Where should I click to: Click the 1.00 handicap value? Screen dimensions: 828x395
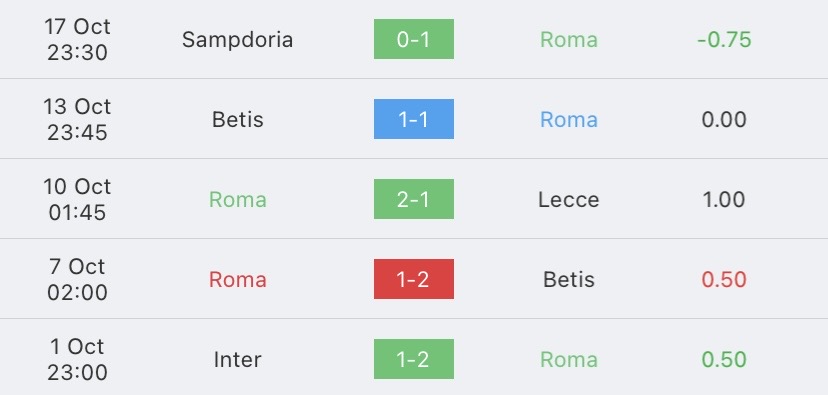(724, 200)
